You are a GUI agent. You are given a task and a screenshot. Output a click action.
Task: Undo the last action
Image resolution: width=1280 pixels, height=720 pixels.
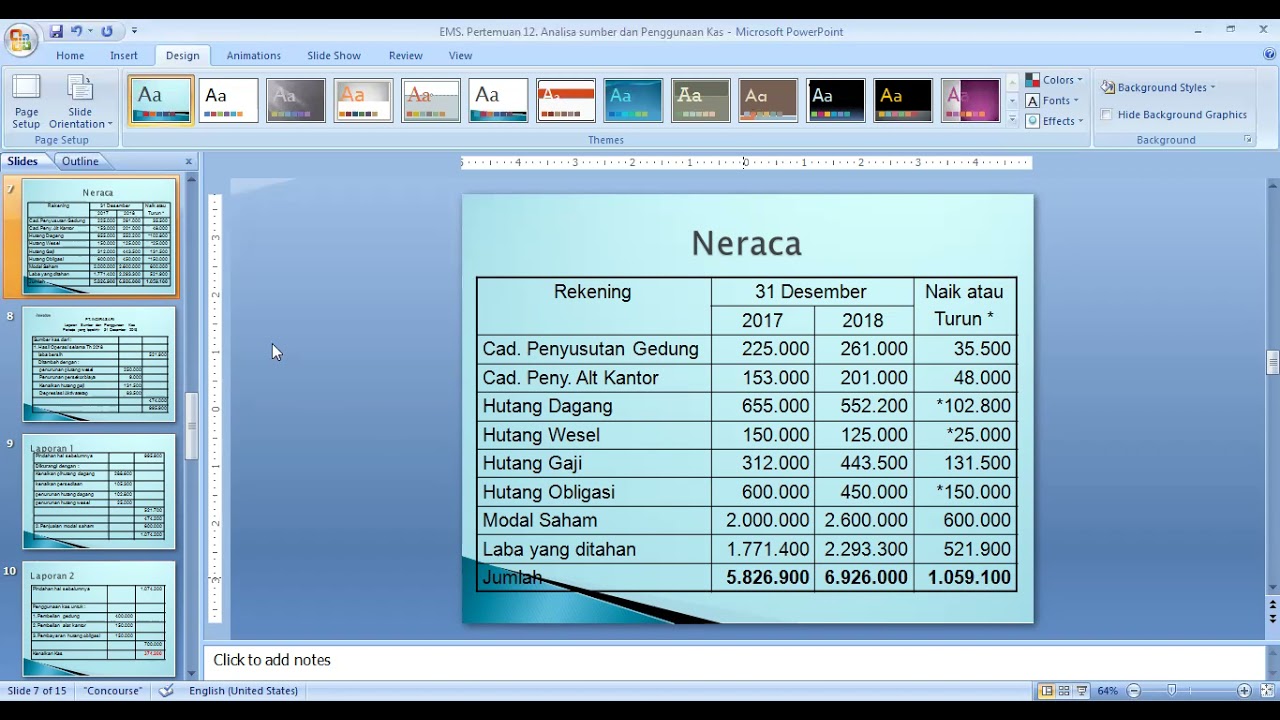tap(76, 32)
